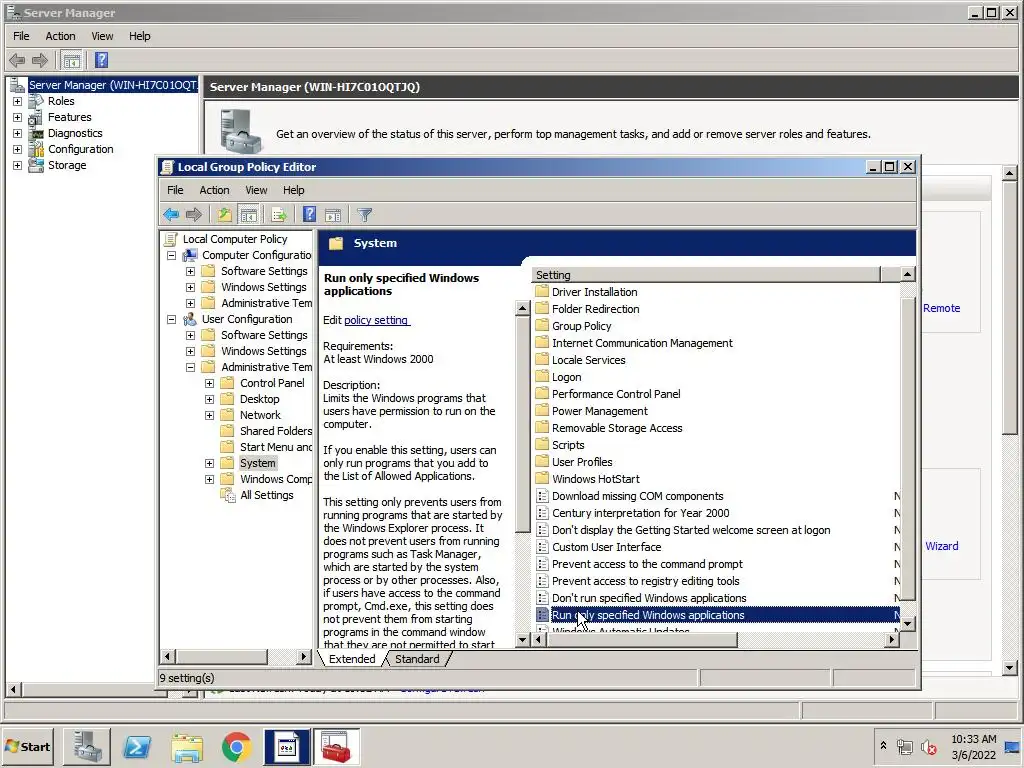The height and width of the screenshot is (768, 1024).
Task: Open Action menu in Group Policy Editor
Action: [x=214, y=190]
